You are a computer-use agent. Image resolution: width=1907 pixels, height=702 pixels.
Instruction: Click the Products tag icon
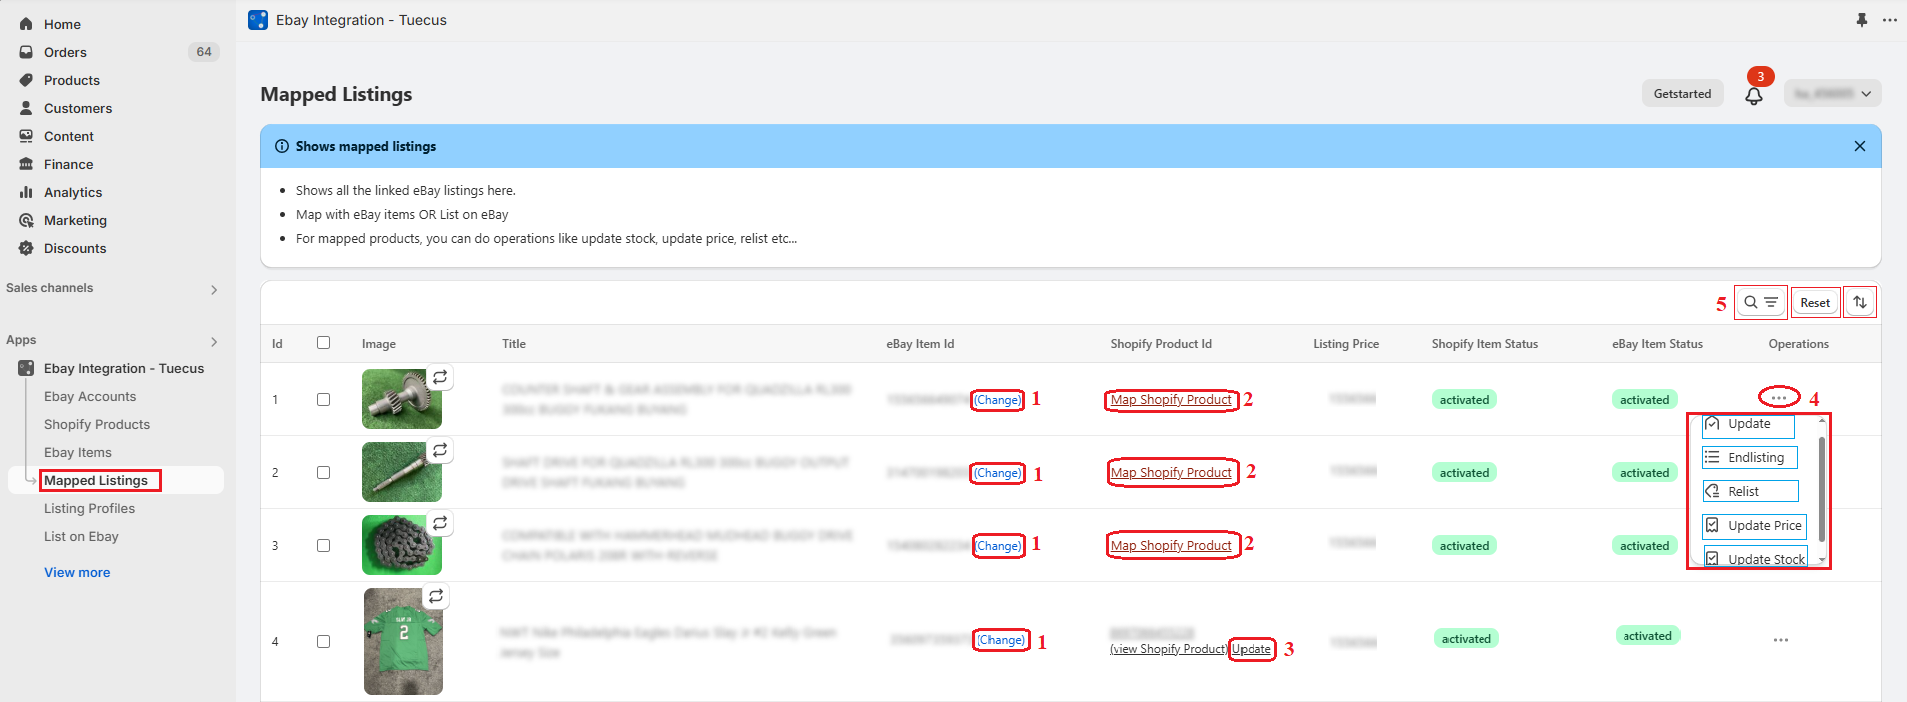[x=26, y=80]
